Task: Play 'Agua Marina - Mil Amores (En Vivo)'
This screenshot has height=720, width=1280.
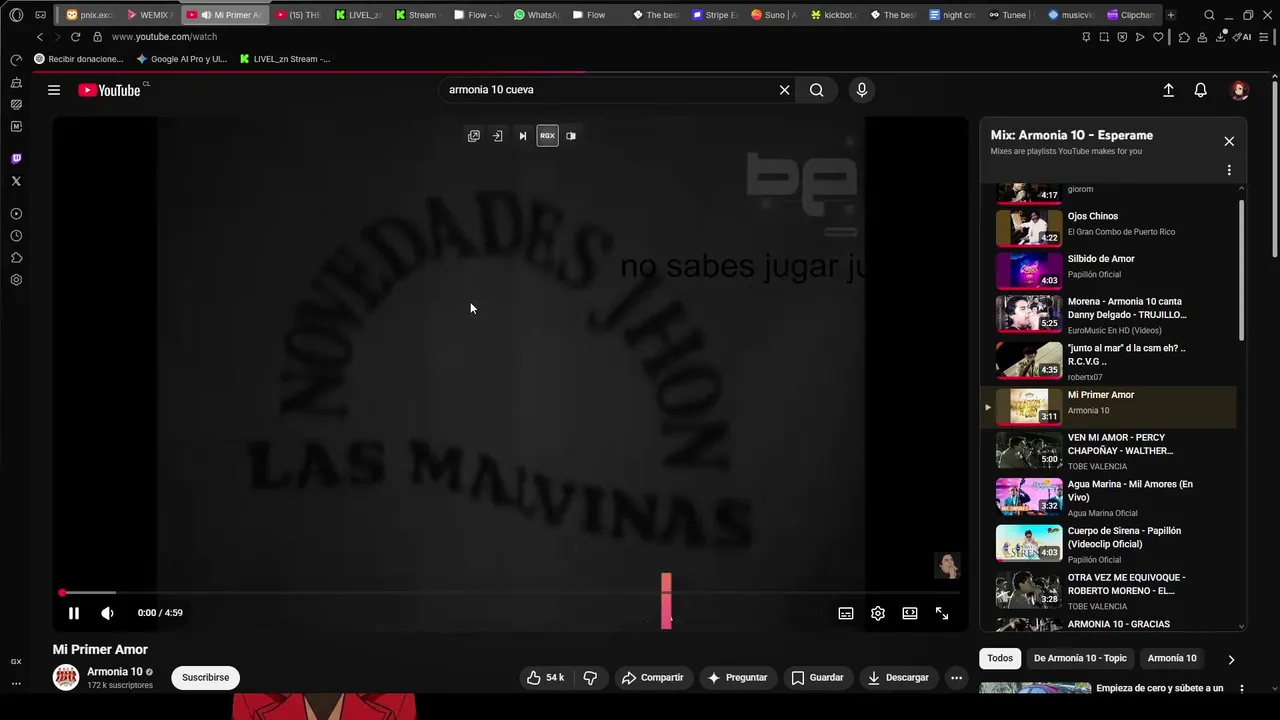Action: (x=1108, y=497)
